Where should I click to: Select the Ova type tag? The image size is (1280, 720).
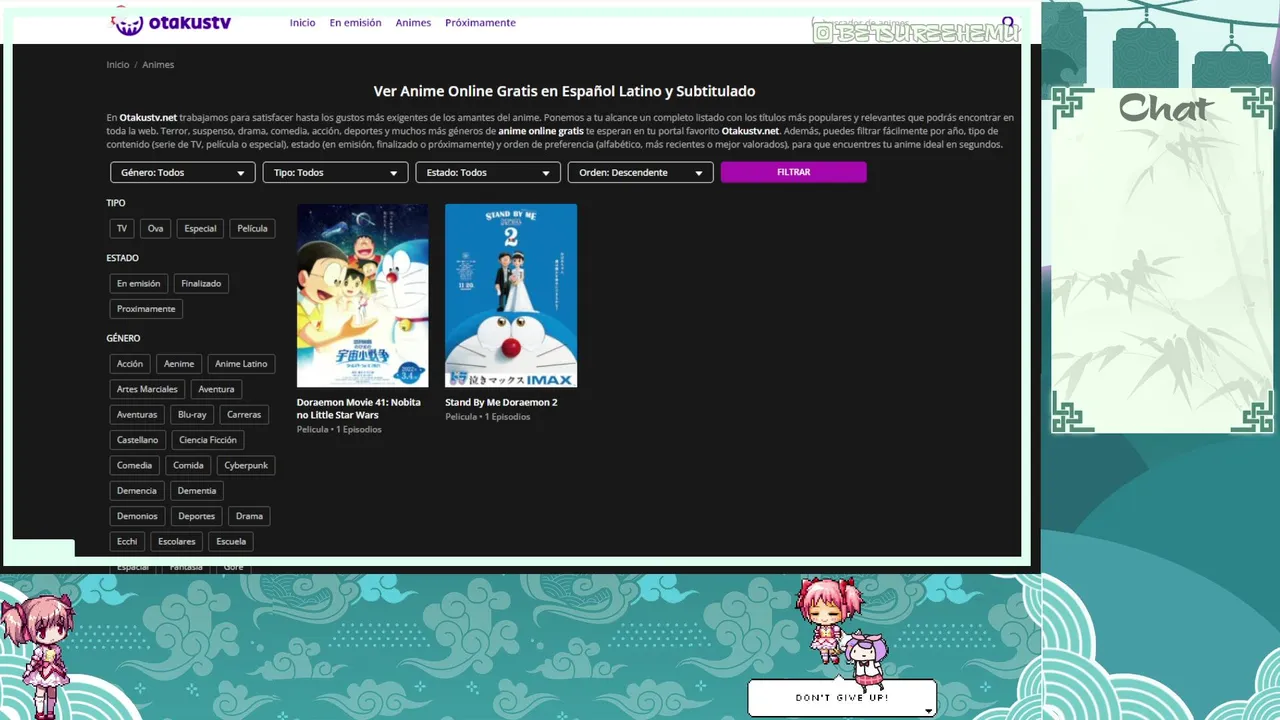point(155,228)
